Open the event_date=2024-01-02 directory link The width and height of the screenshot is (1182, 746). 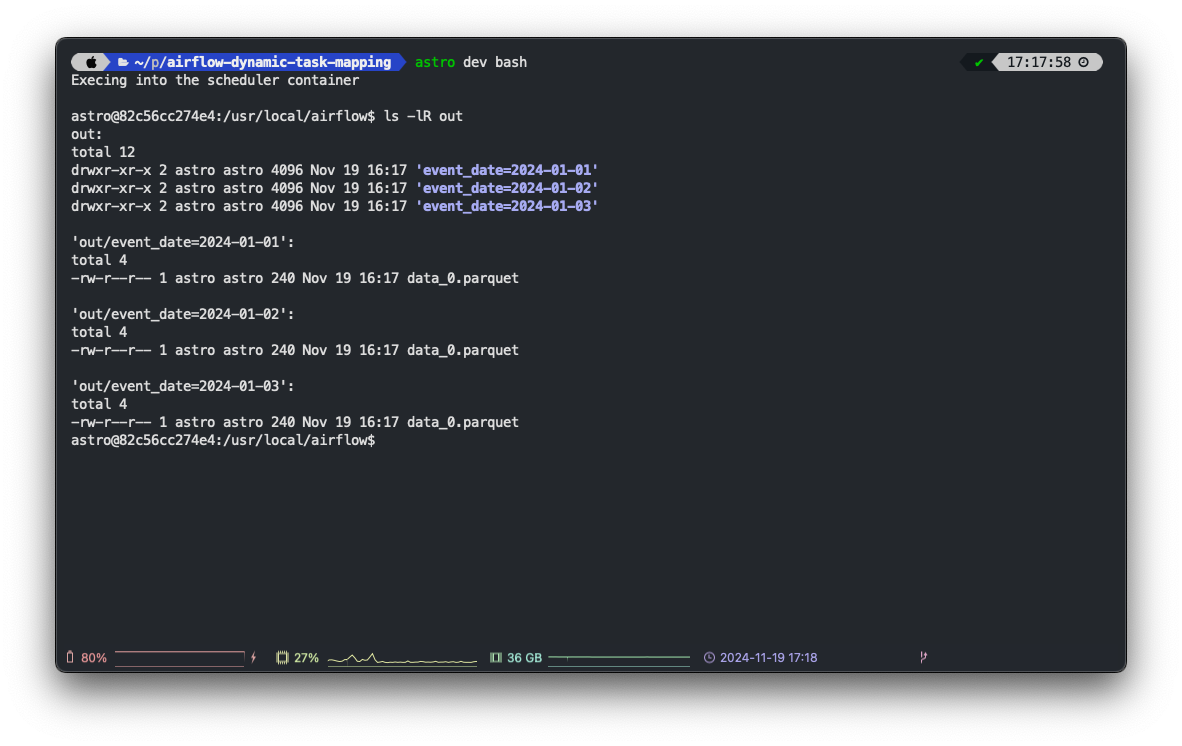[x=507, y=188]
